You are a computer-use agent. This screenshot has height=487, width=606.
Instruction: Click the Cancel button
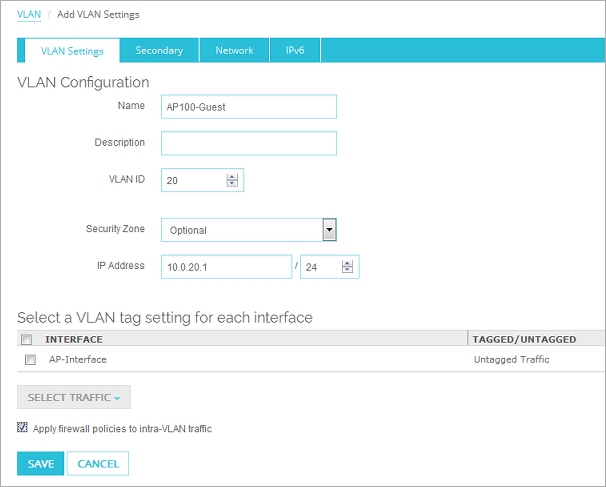pyautogui.click(x=98, y=464)
